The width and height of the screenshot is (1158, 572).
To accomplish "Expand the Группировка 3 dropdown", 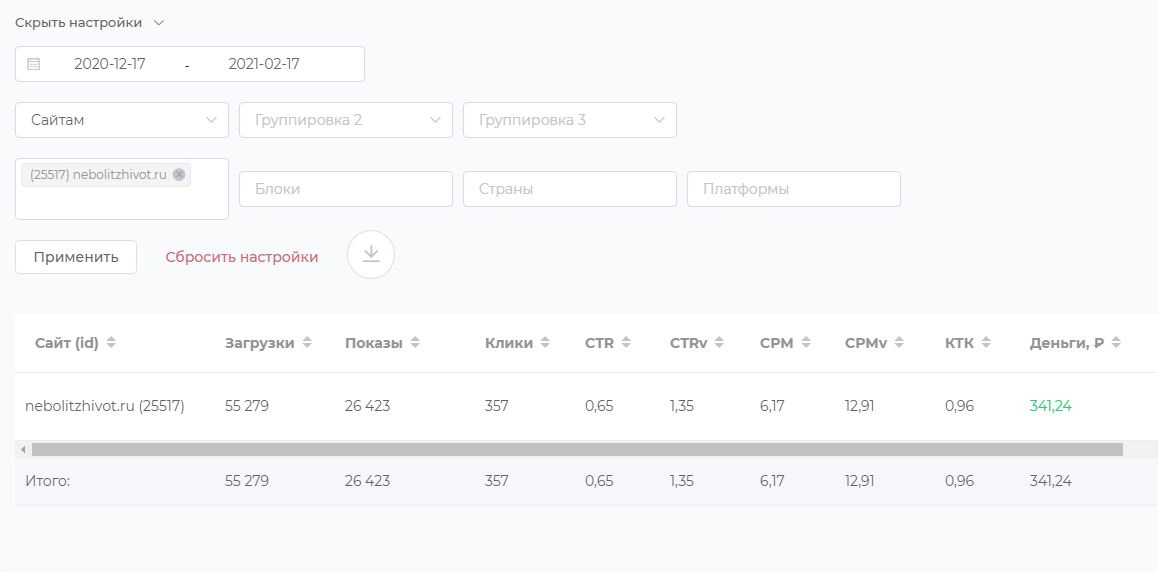I will 570,120.
